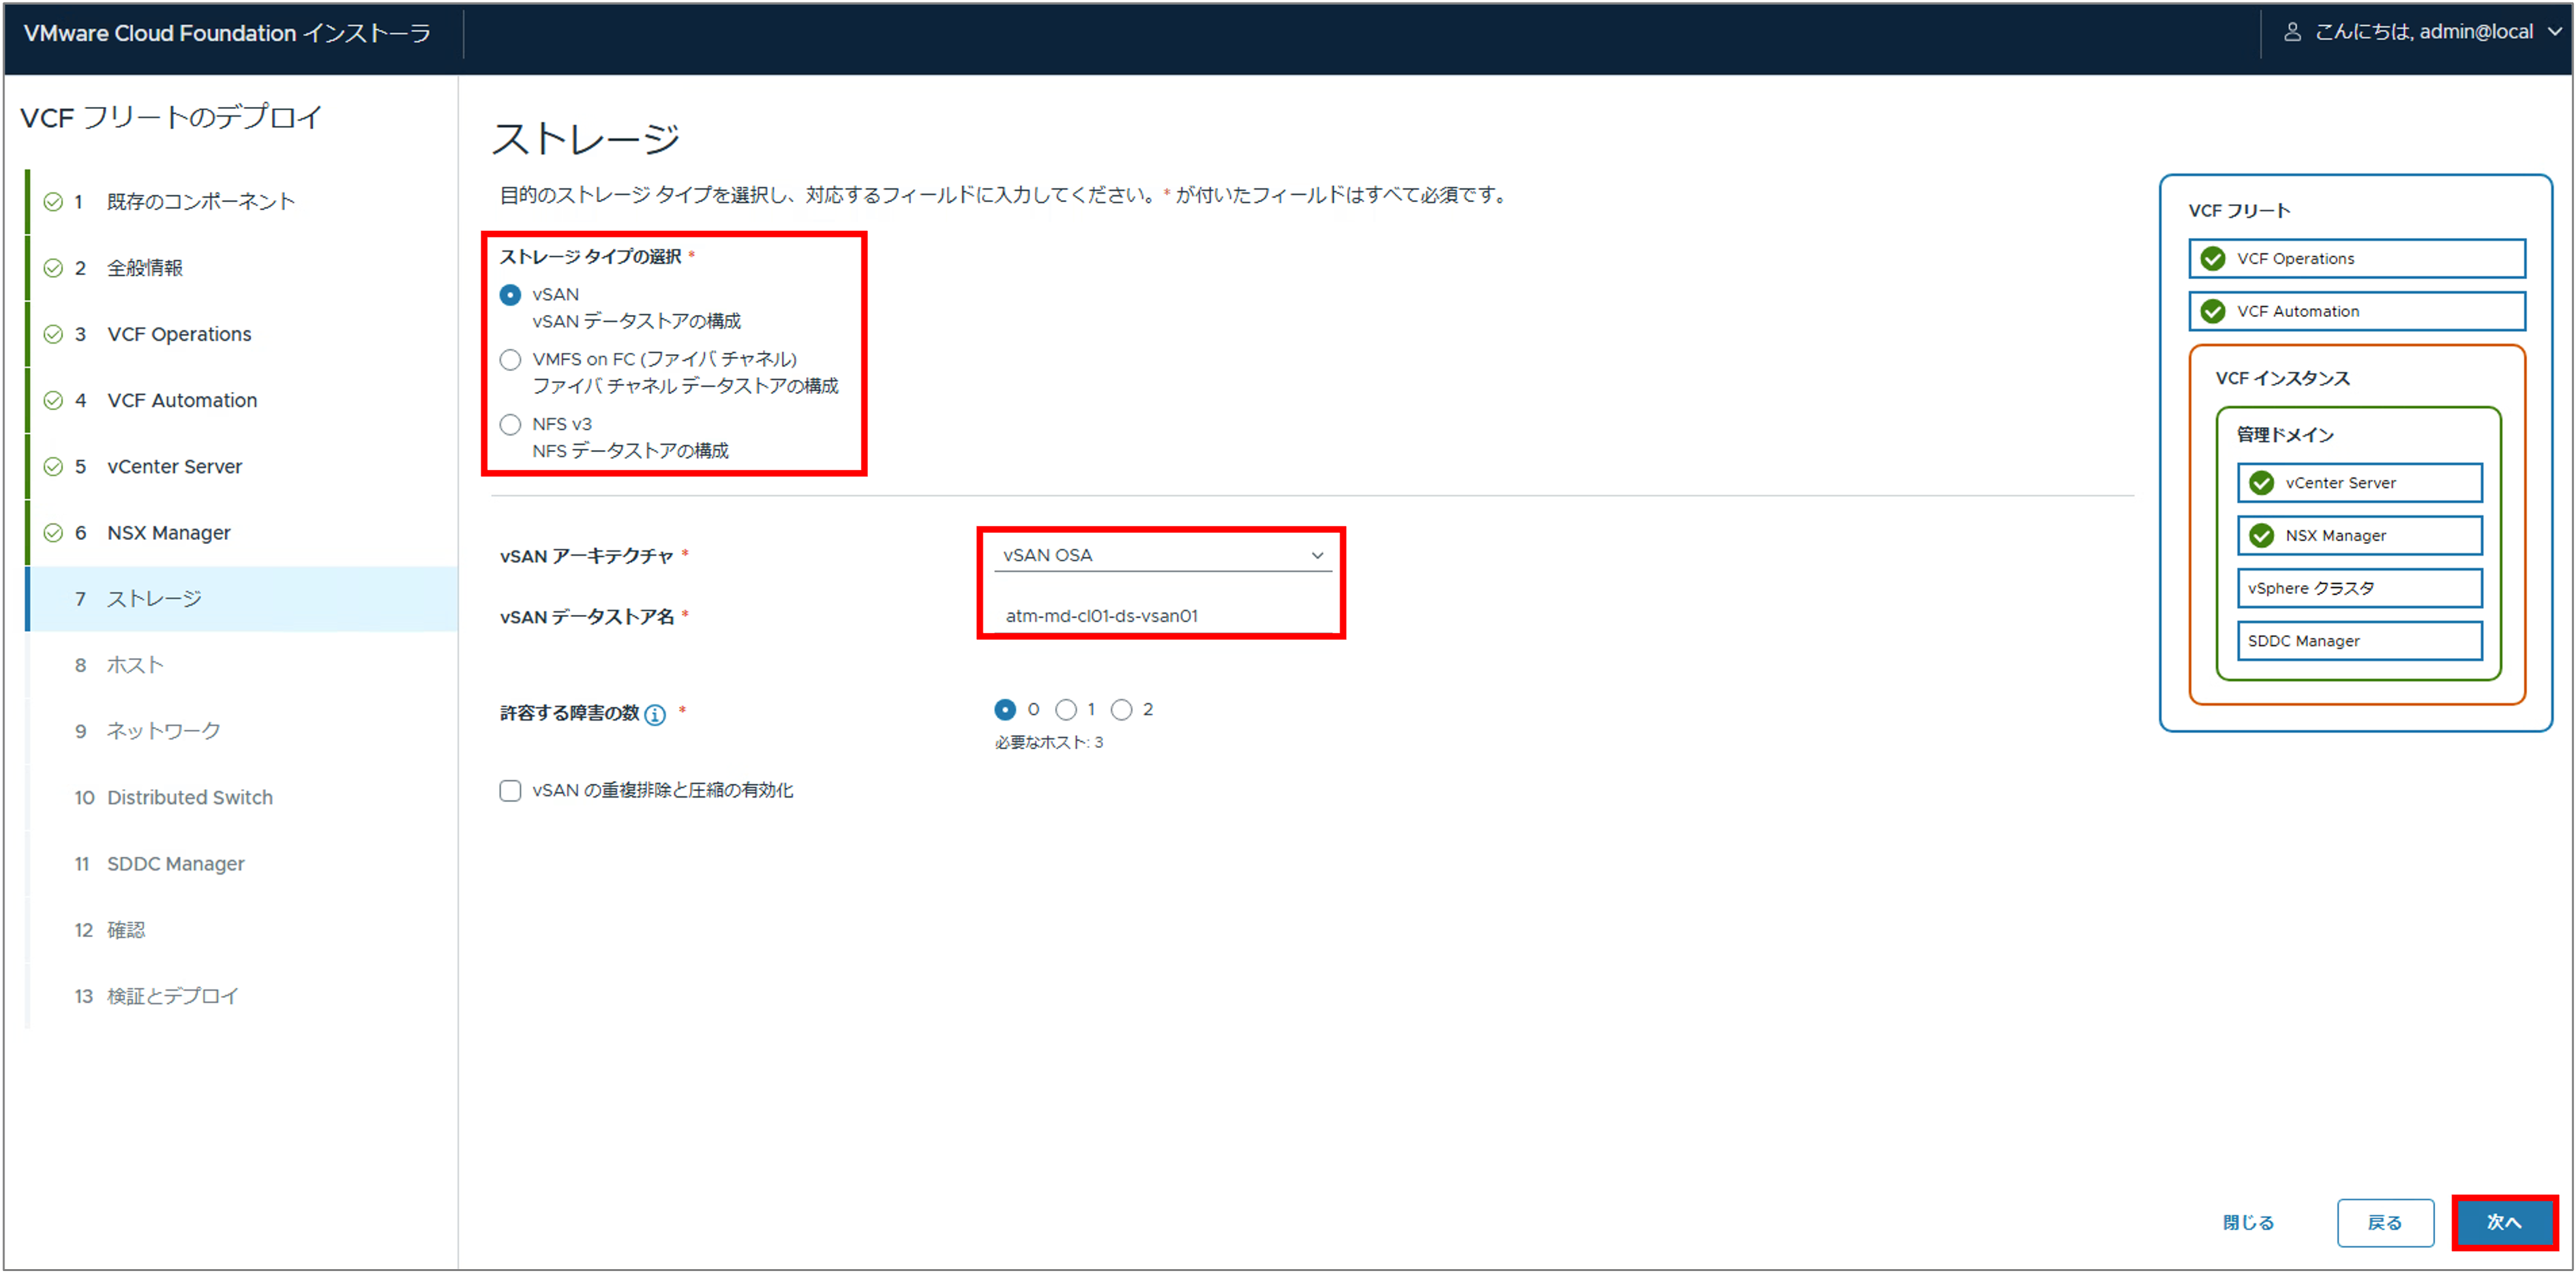Click the VCF インスタンス label in diagram
The image size is (2576, 1273).
coord(2282,378)
